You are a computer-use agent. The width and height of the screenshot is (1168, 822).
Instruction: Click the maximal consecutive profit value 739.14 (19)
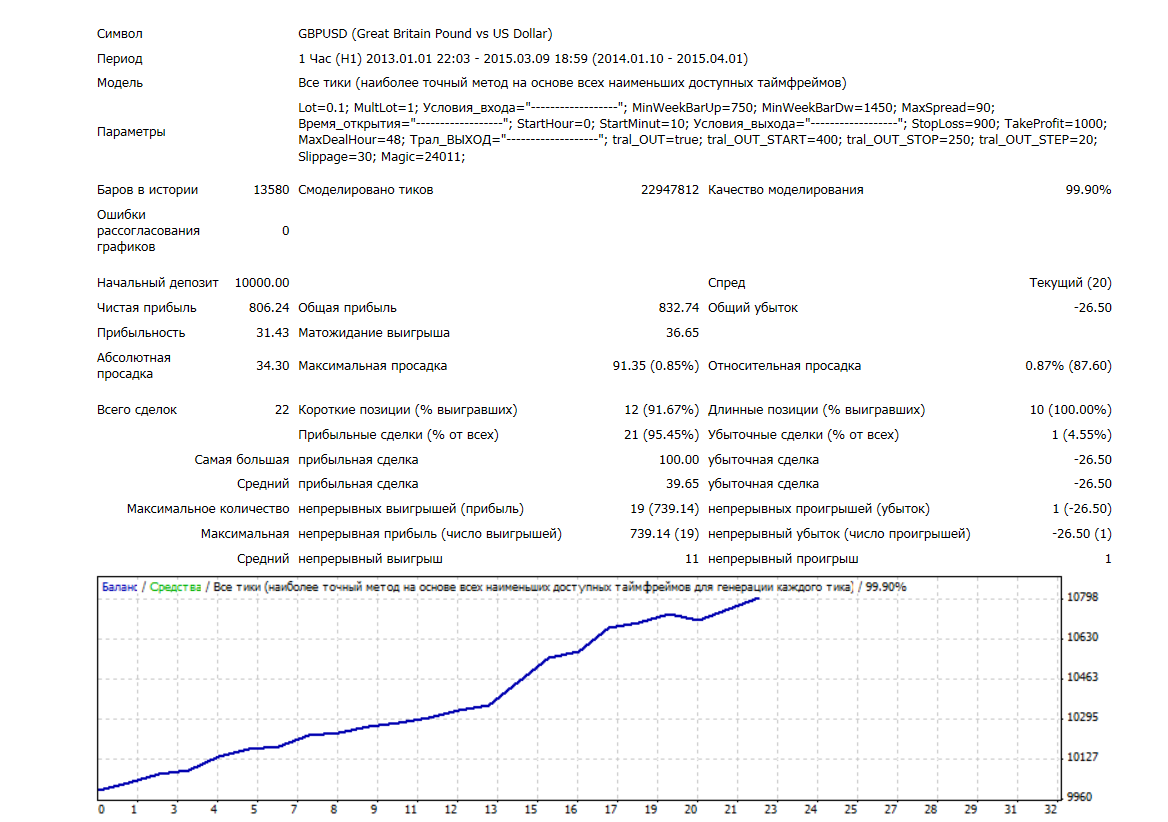coord(664,534)
